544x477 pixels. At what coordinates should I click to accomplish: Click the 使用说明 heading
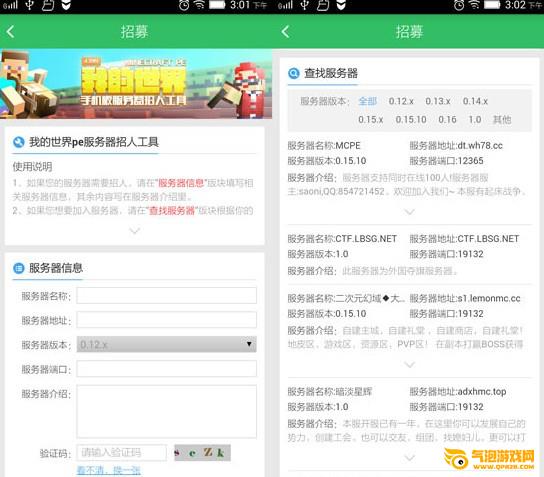click(x=32, y=167)
